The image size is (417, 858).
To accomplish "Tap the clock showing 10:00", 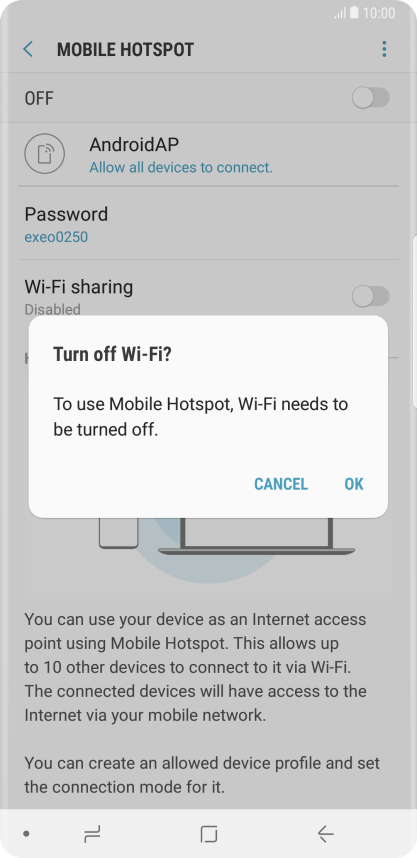I will point(379,13).
